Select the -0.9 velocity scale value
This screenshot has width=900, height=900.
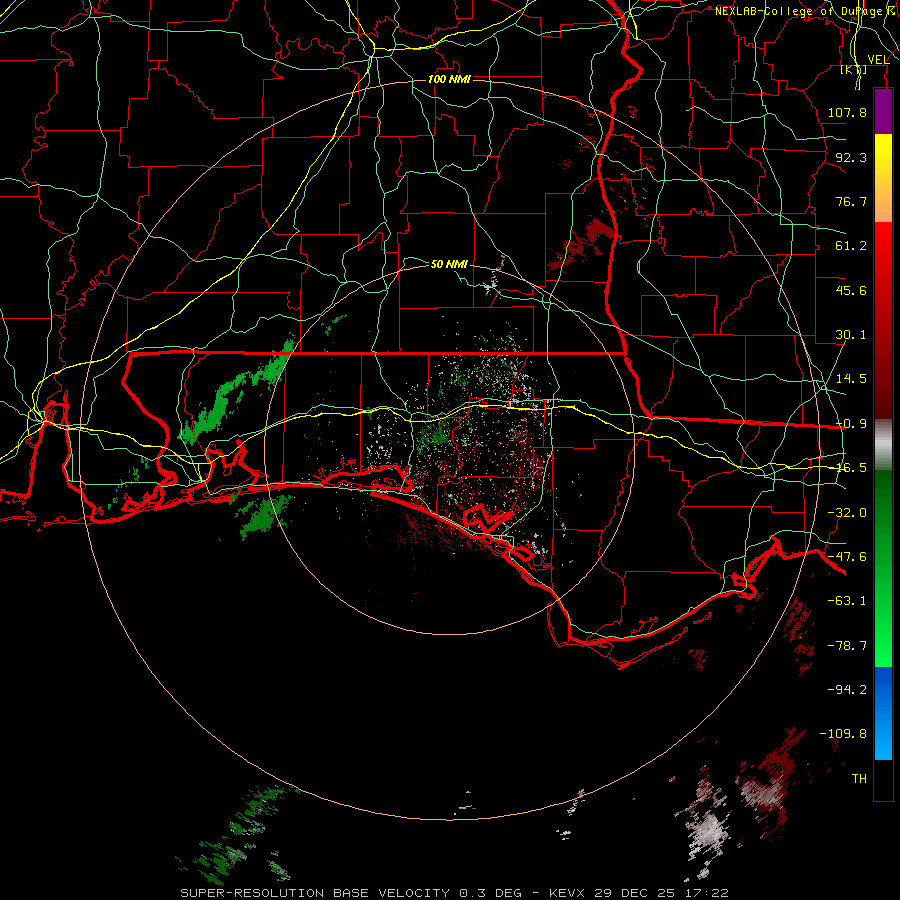[851, 424]
